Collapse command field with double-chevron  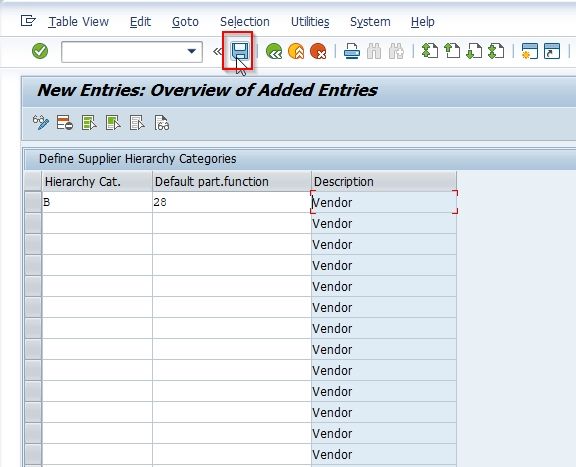(x=217, y=51)
